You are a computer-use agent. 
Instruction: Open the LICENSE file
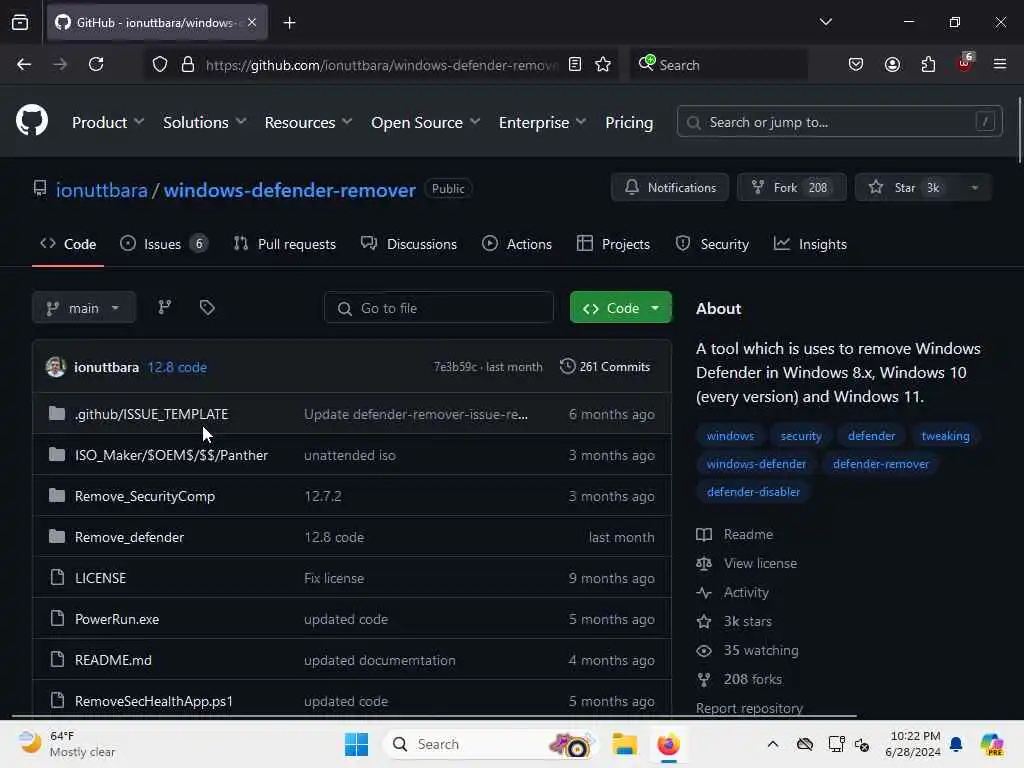click(100, 578)
